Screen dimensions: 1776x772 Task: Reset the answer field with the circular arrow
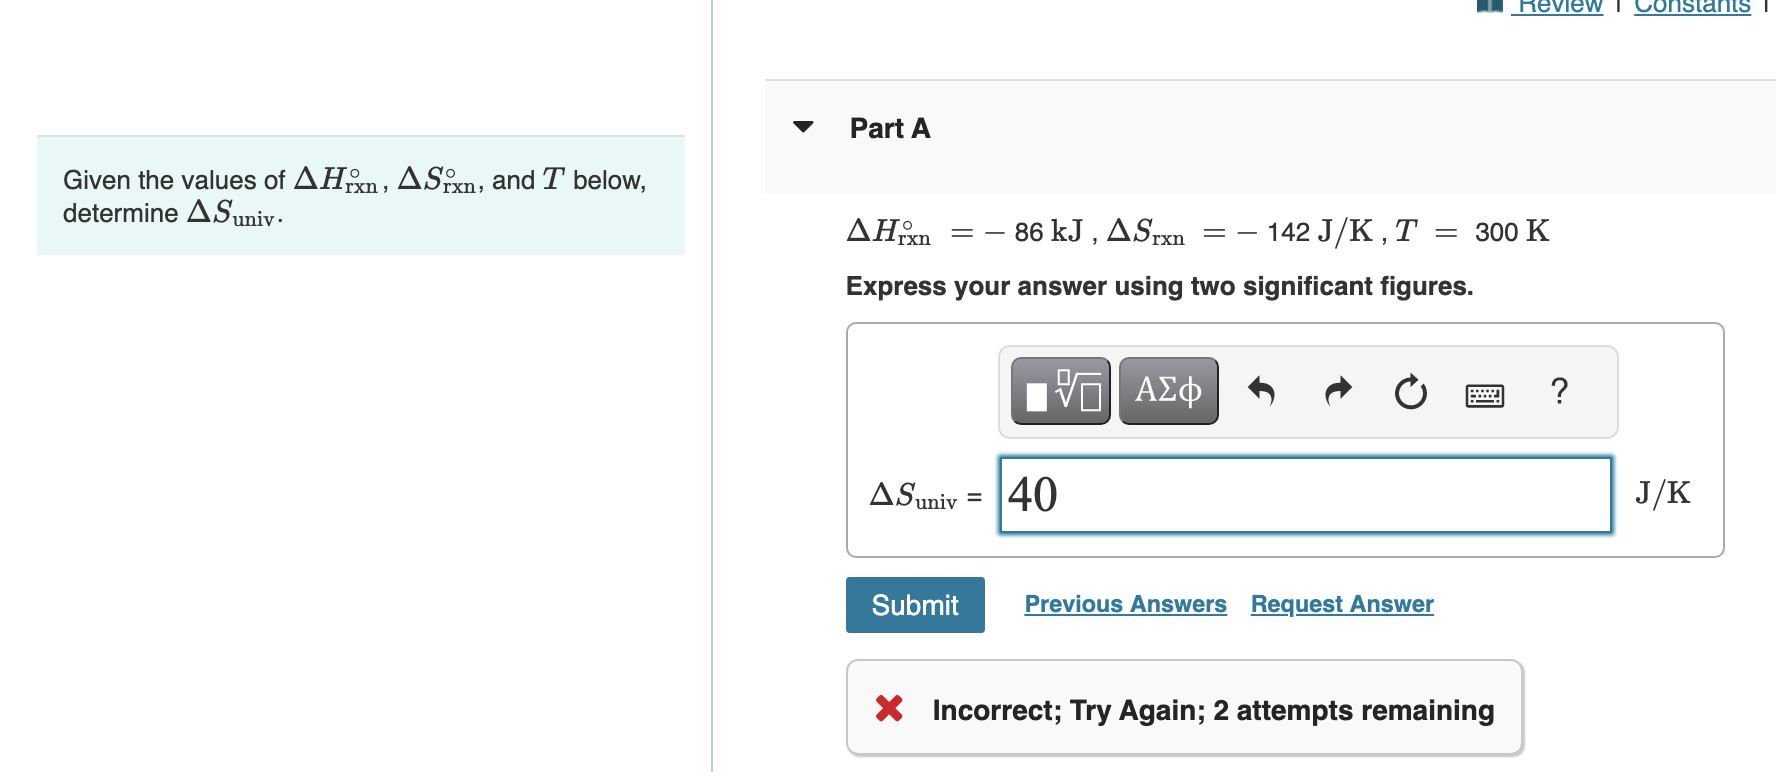(1409, 393)
